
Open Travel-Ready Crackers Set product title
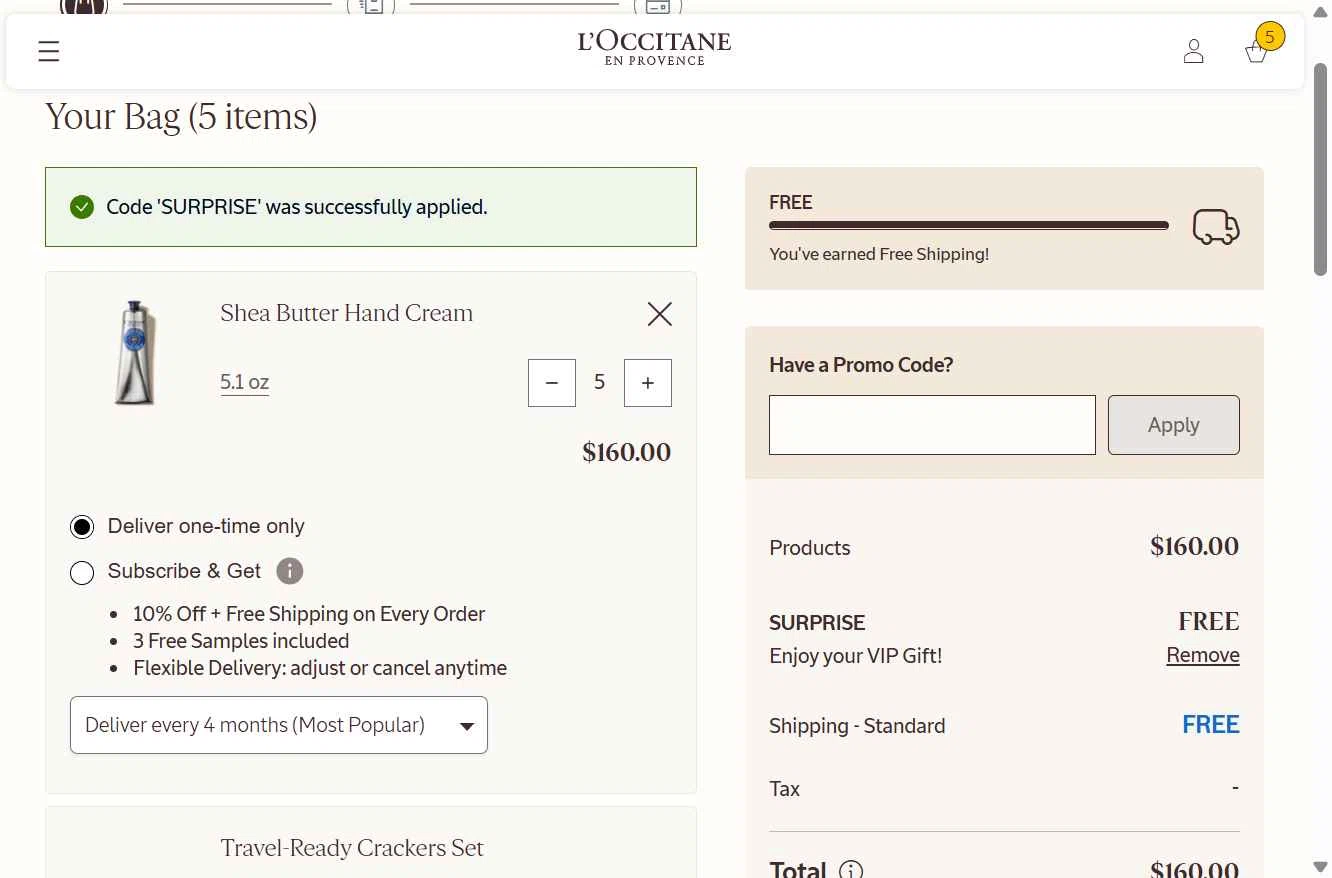tap(352, 848)
